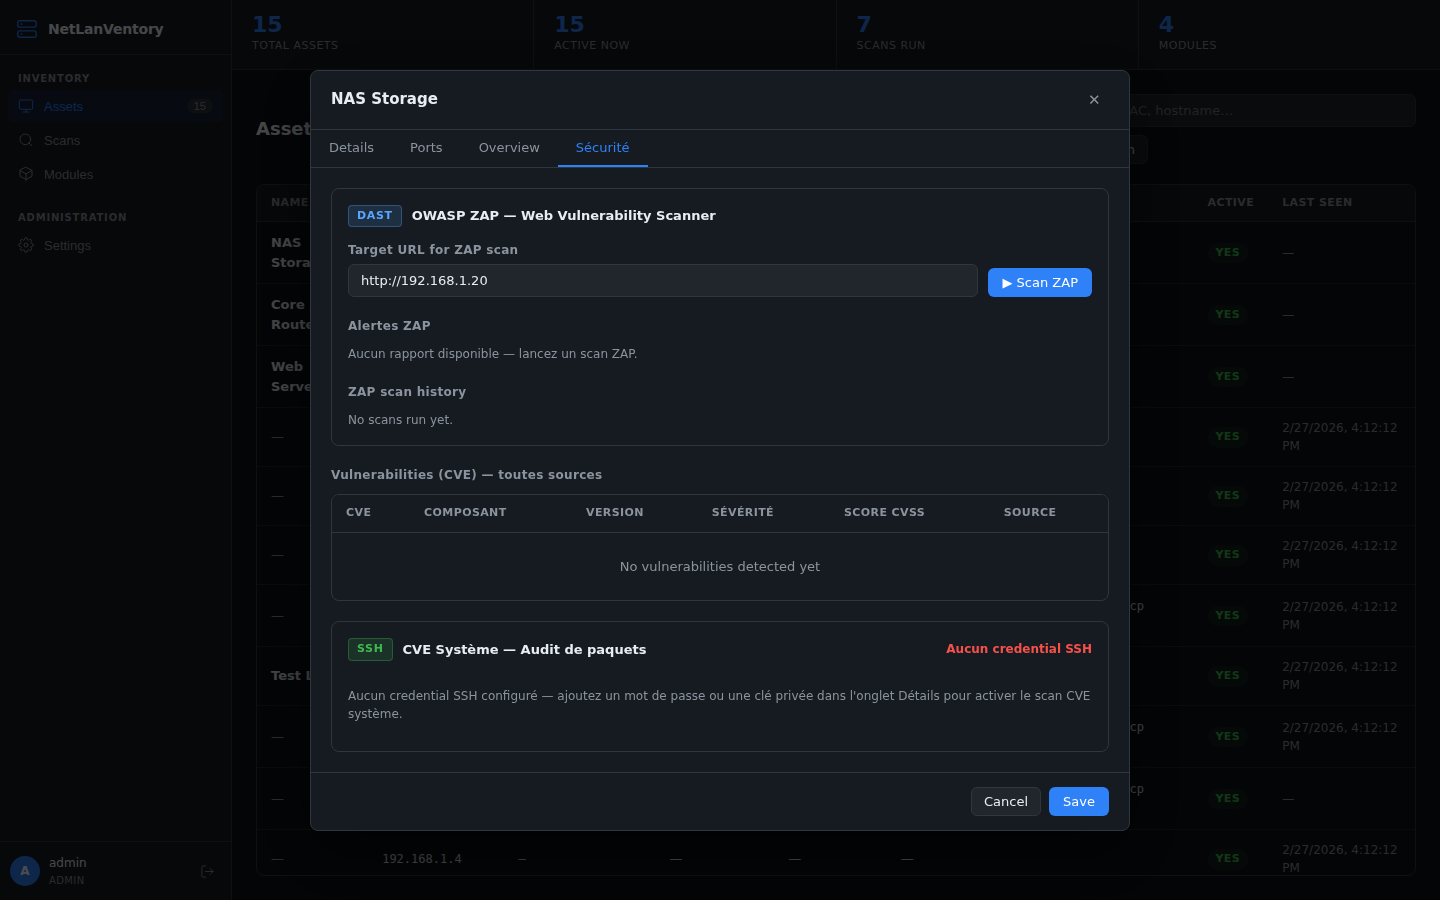Select the Assets monitor icon in the sidebar
Screen dimensions: 1440x900
pyautogui.click(x=26, y=106)
